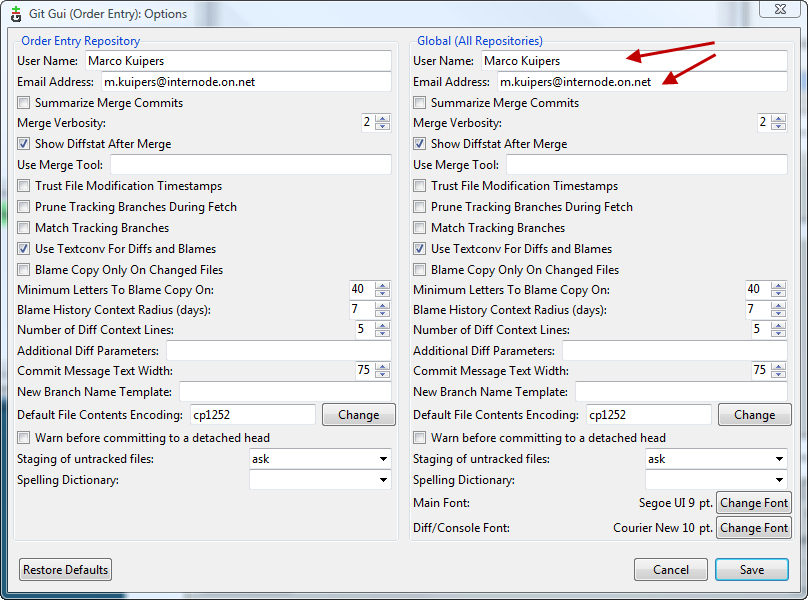808x600 pixels.
Task: Uncheck Global Show Diffstat After Merge
Action: click(420, 144)
